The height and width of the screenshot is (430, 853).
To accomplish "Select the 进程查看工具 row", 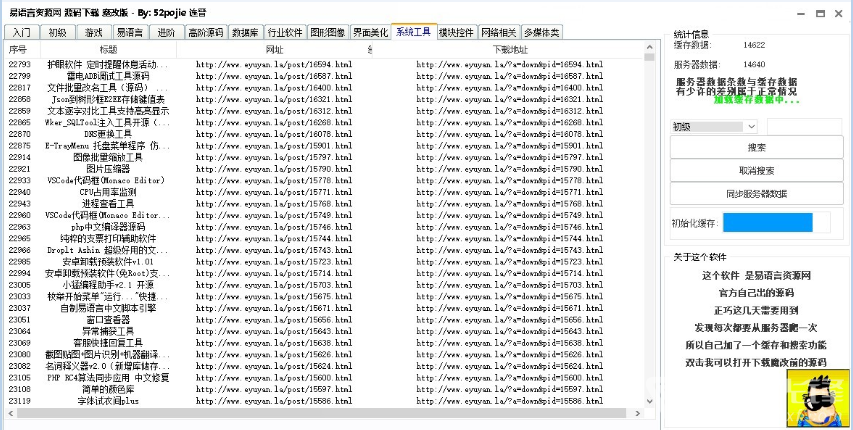I will coord(324,204).
